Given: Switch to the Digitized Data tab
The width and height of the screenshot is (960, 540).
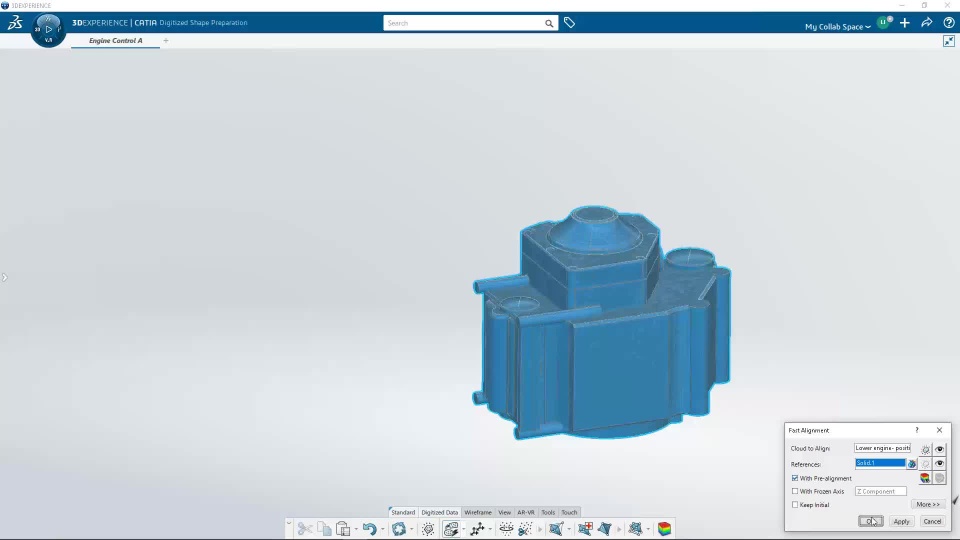Looking at the screenshot, I should pyautogui.click(x=440, y=512).
